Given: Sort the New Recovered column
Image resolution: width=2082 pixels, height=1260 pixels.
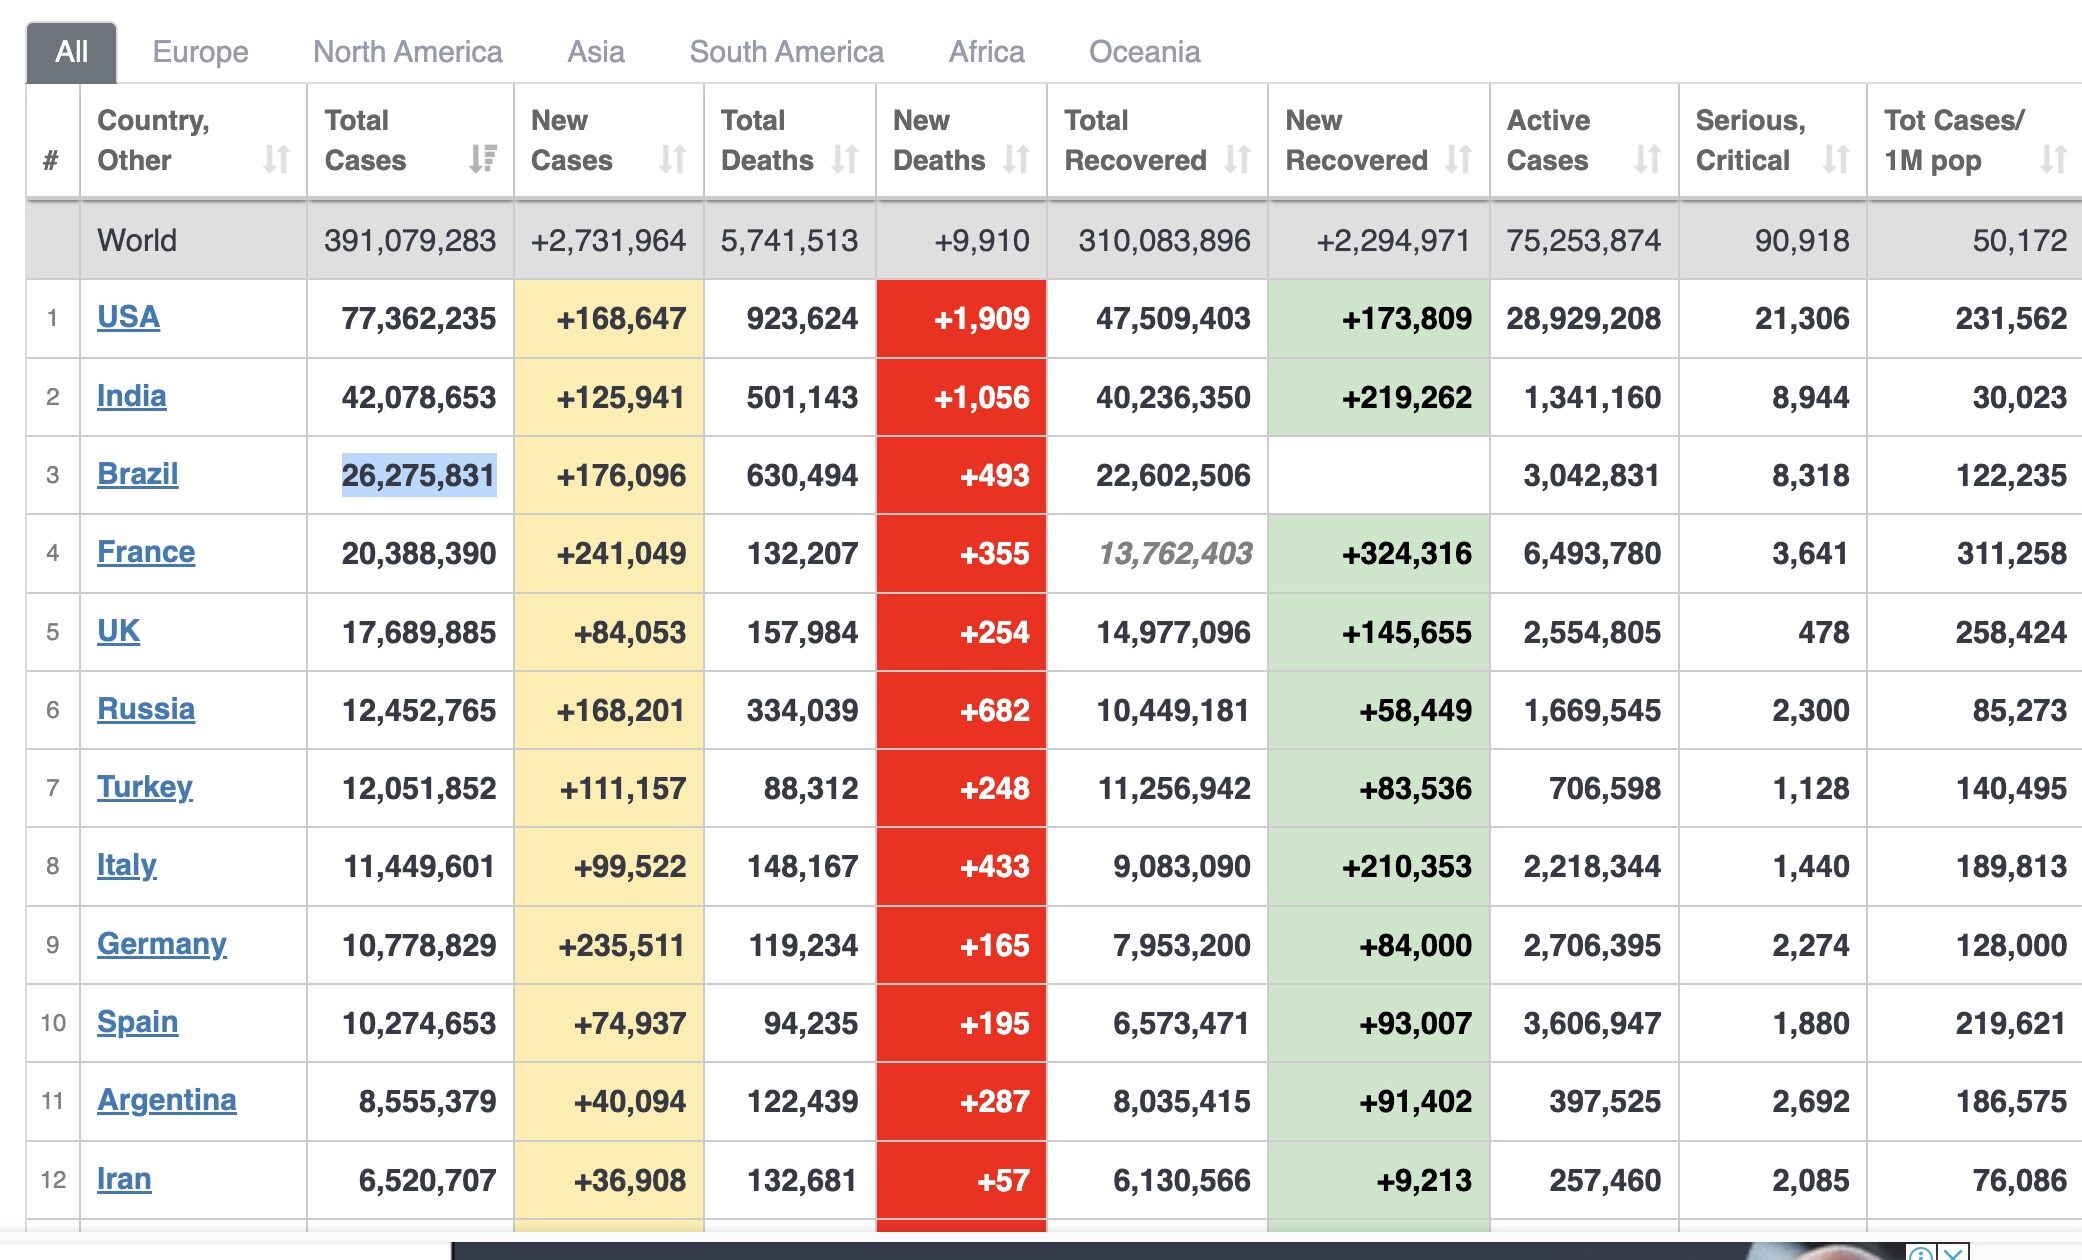Looking at the screenshot, I should (x=1457, y=158).
